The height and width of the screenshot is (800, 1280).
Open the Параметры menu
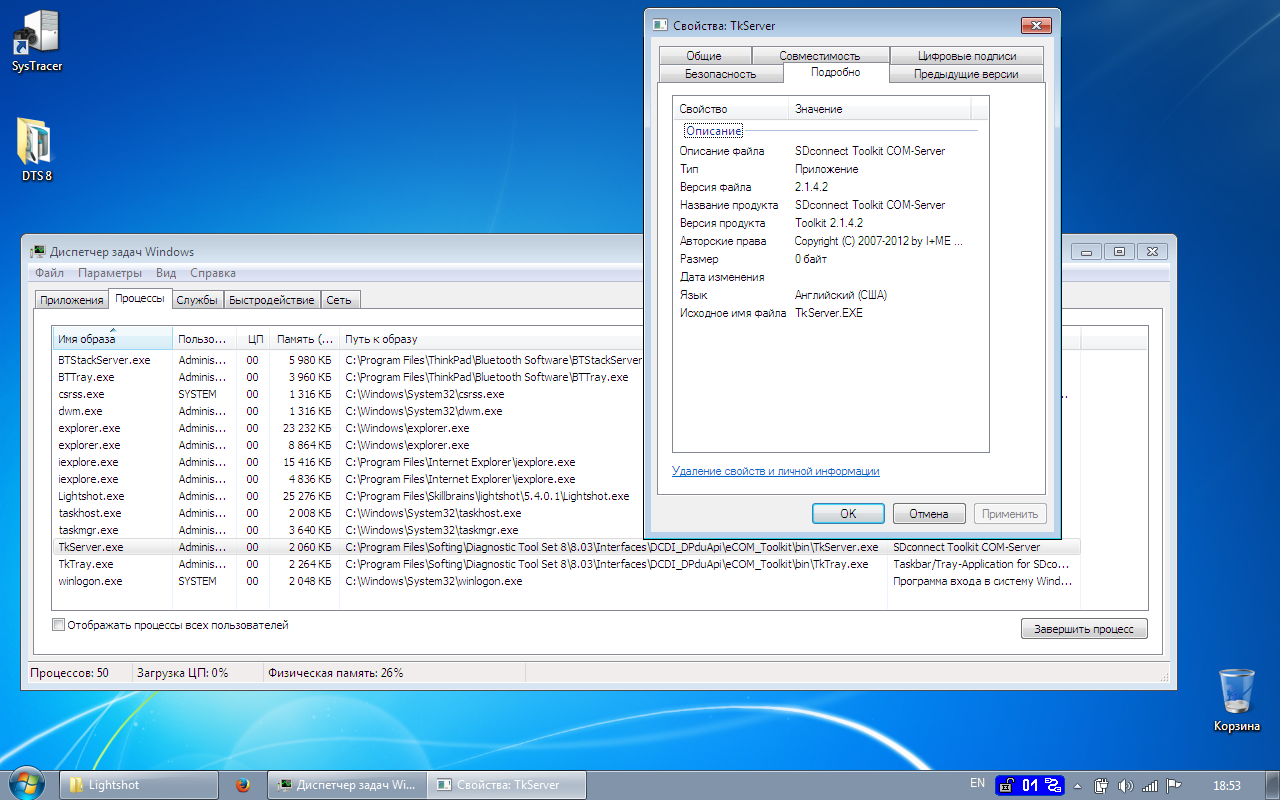coord(110,272)
